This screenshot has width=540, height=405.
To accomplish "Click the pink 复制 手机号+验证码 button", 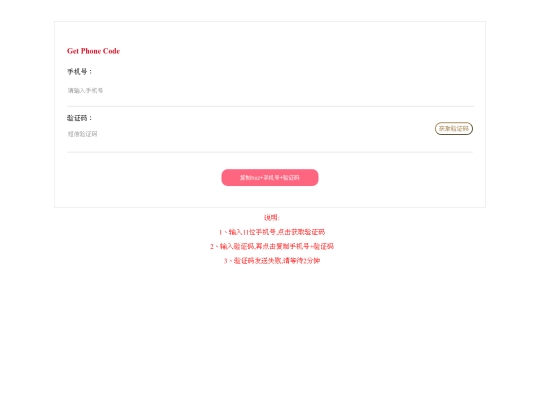I will 270,177.
